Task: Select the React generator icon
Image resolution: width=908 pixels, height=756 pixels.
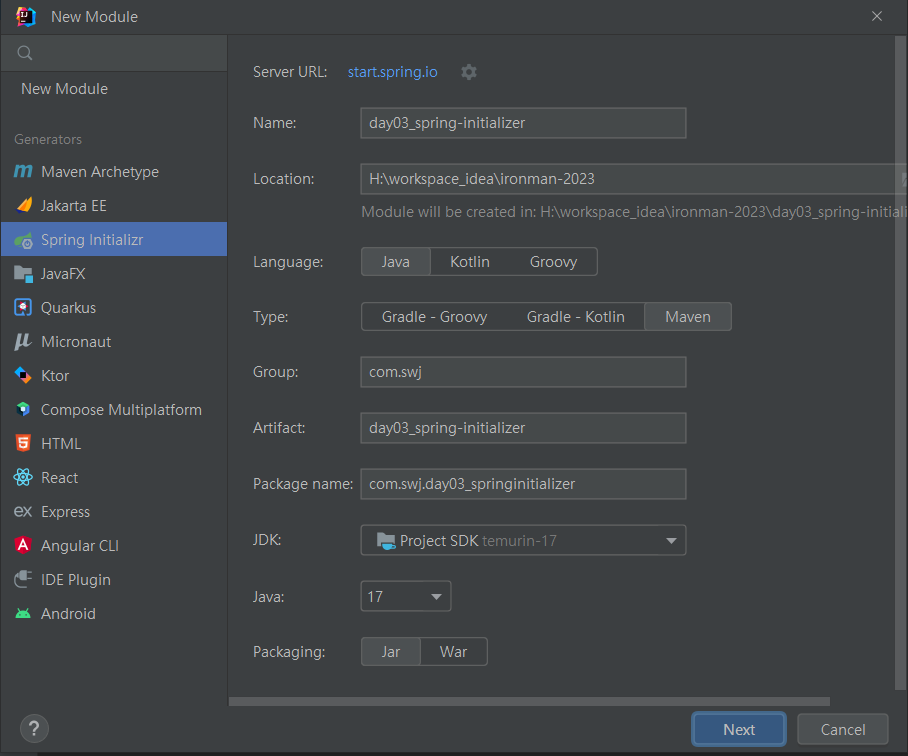Action: click(23, 477)
